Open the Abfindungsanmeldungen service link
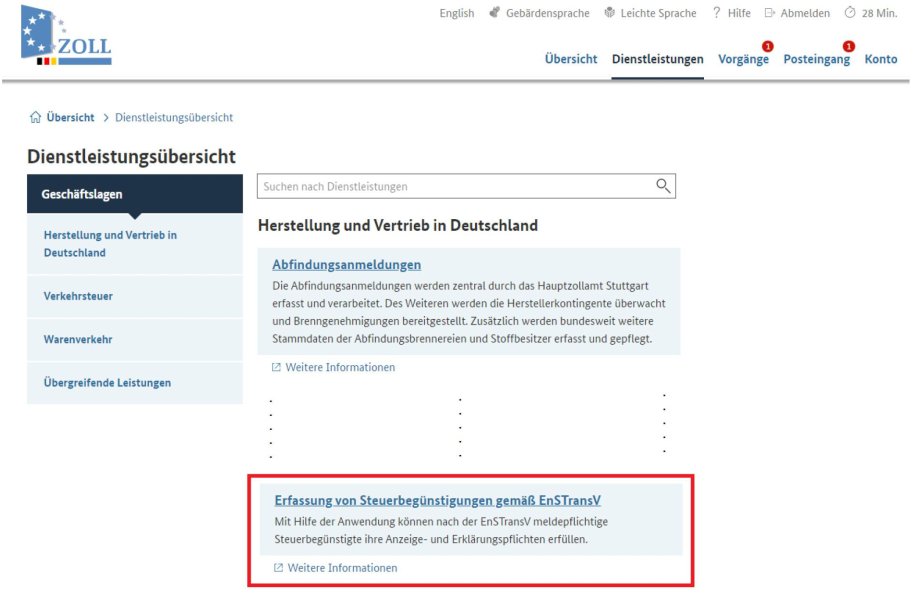Viewport: 913px width, 597px height. click(346, 265)
